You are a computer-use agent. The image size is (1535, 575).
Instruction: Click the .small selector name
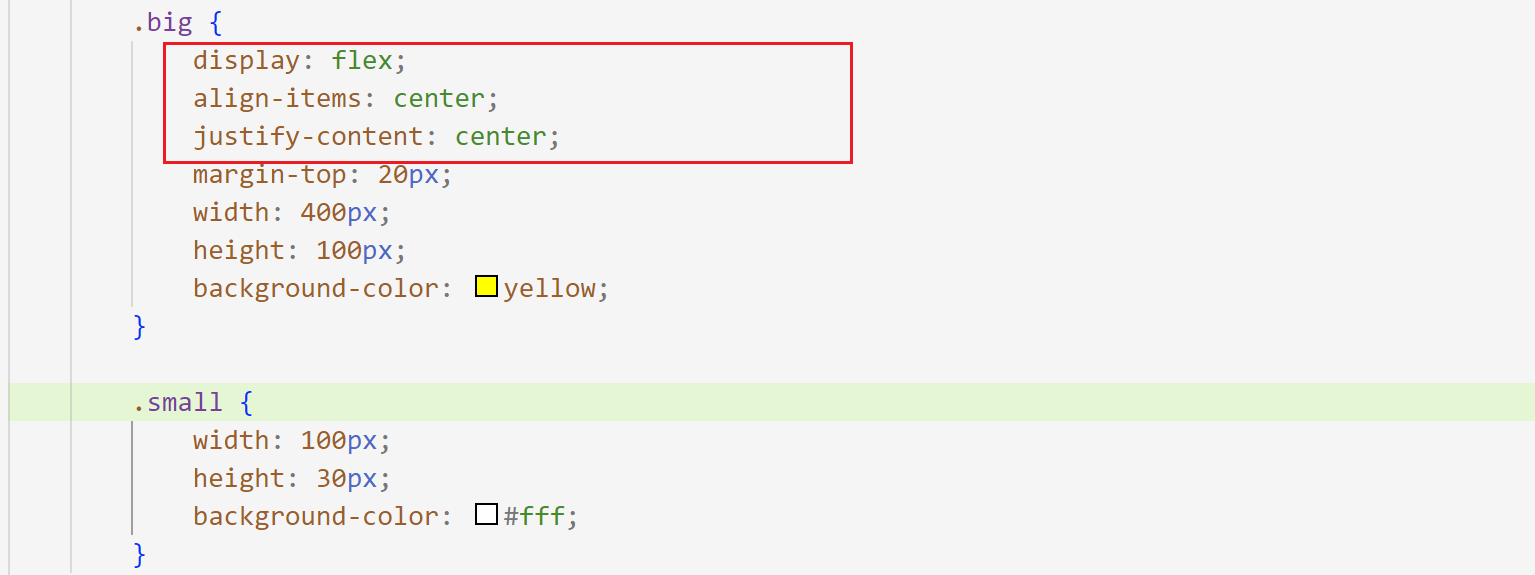178,402
